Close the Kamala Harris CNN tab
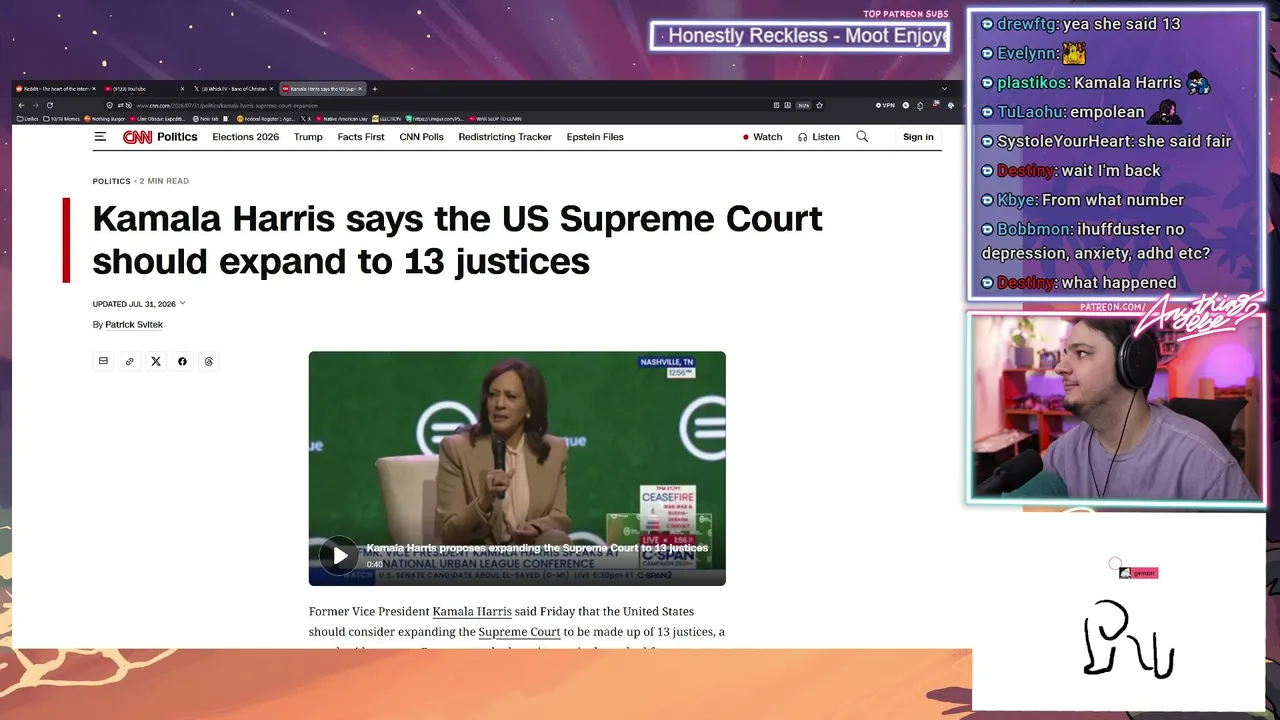The height and width of the screenshot is (720, 1280). coord(359,89)
